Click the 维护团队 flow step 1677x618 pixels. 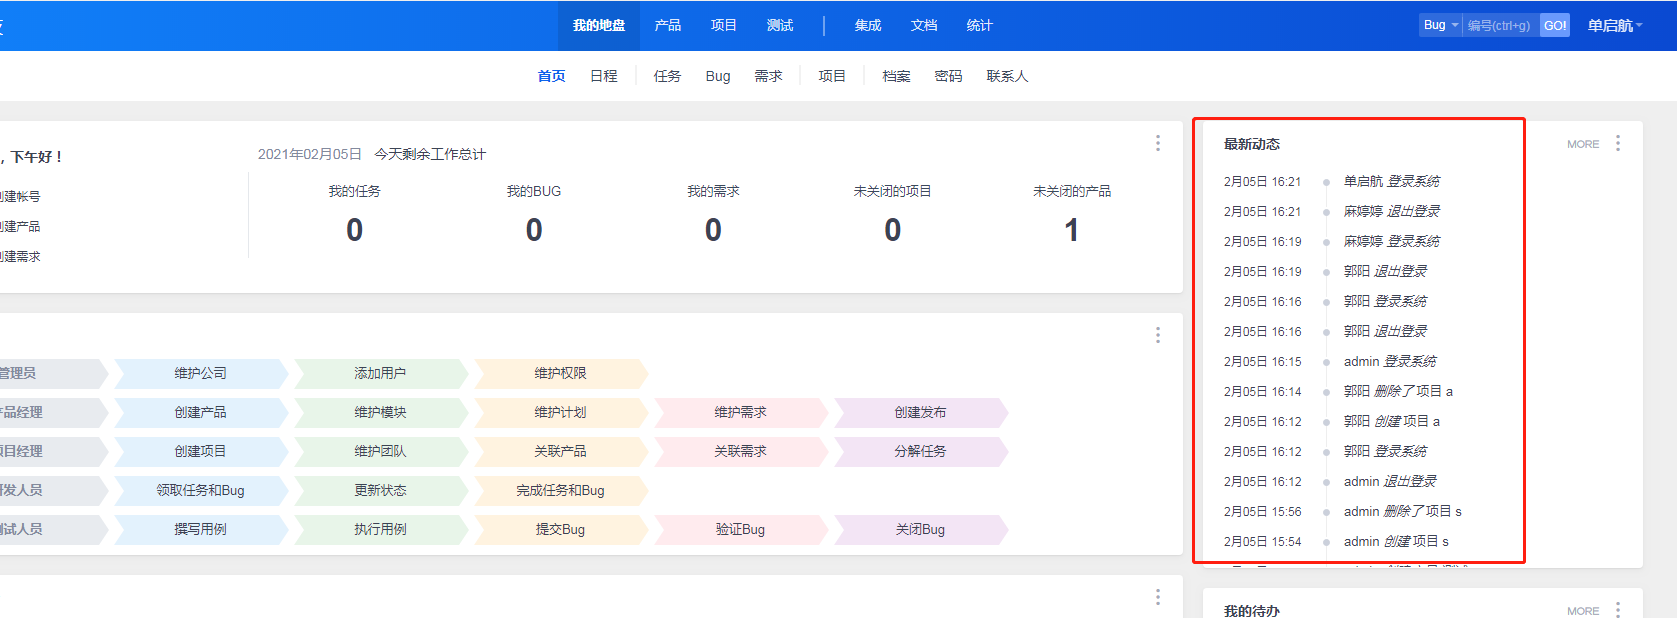(381, 451)
